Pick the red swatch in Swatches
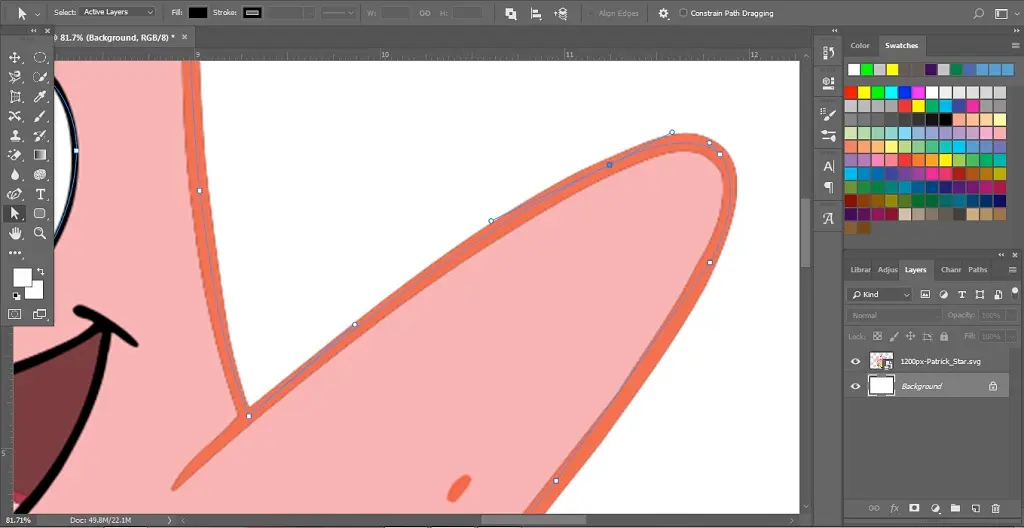The image size is (1024, 528). click(851, 93)
